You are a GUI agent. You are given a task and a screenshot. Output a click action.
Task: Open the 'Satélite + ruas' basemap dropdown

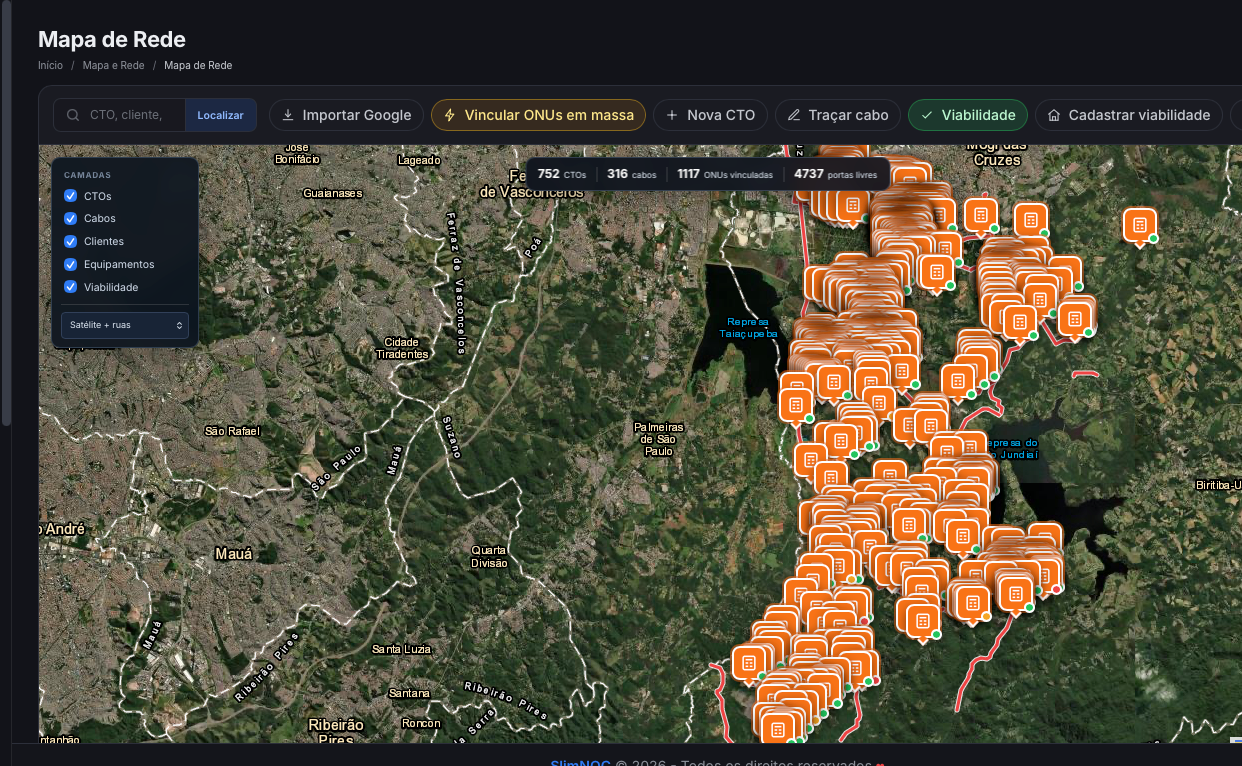pyautogui.click(x=125, y=325)
